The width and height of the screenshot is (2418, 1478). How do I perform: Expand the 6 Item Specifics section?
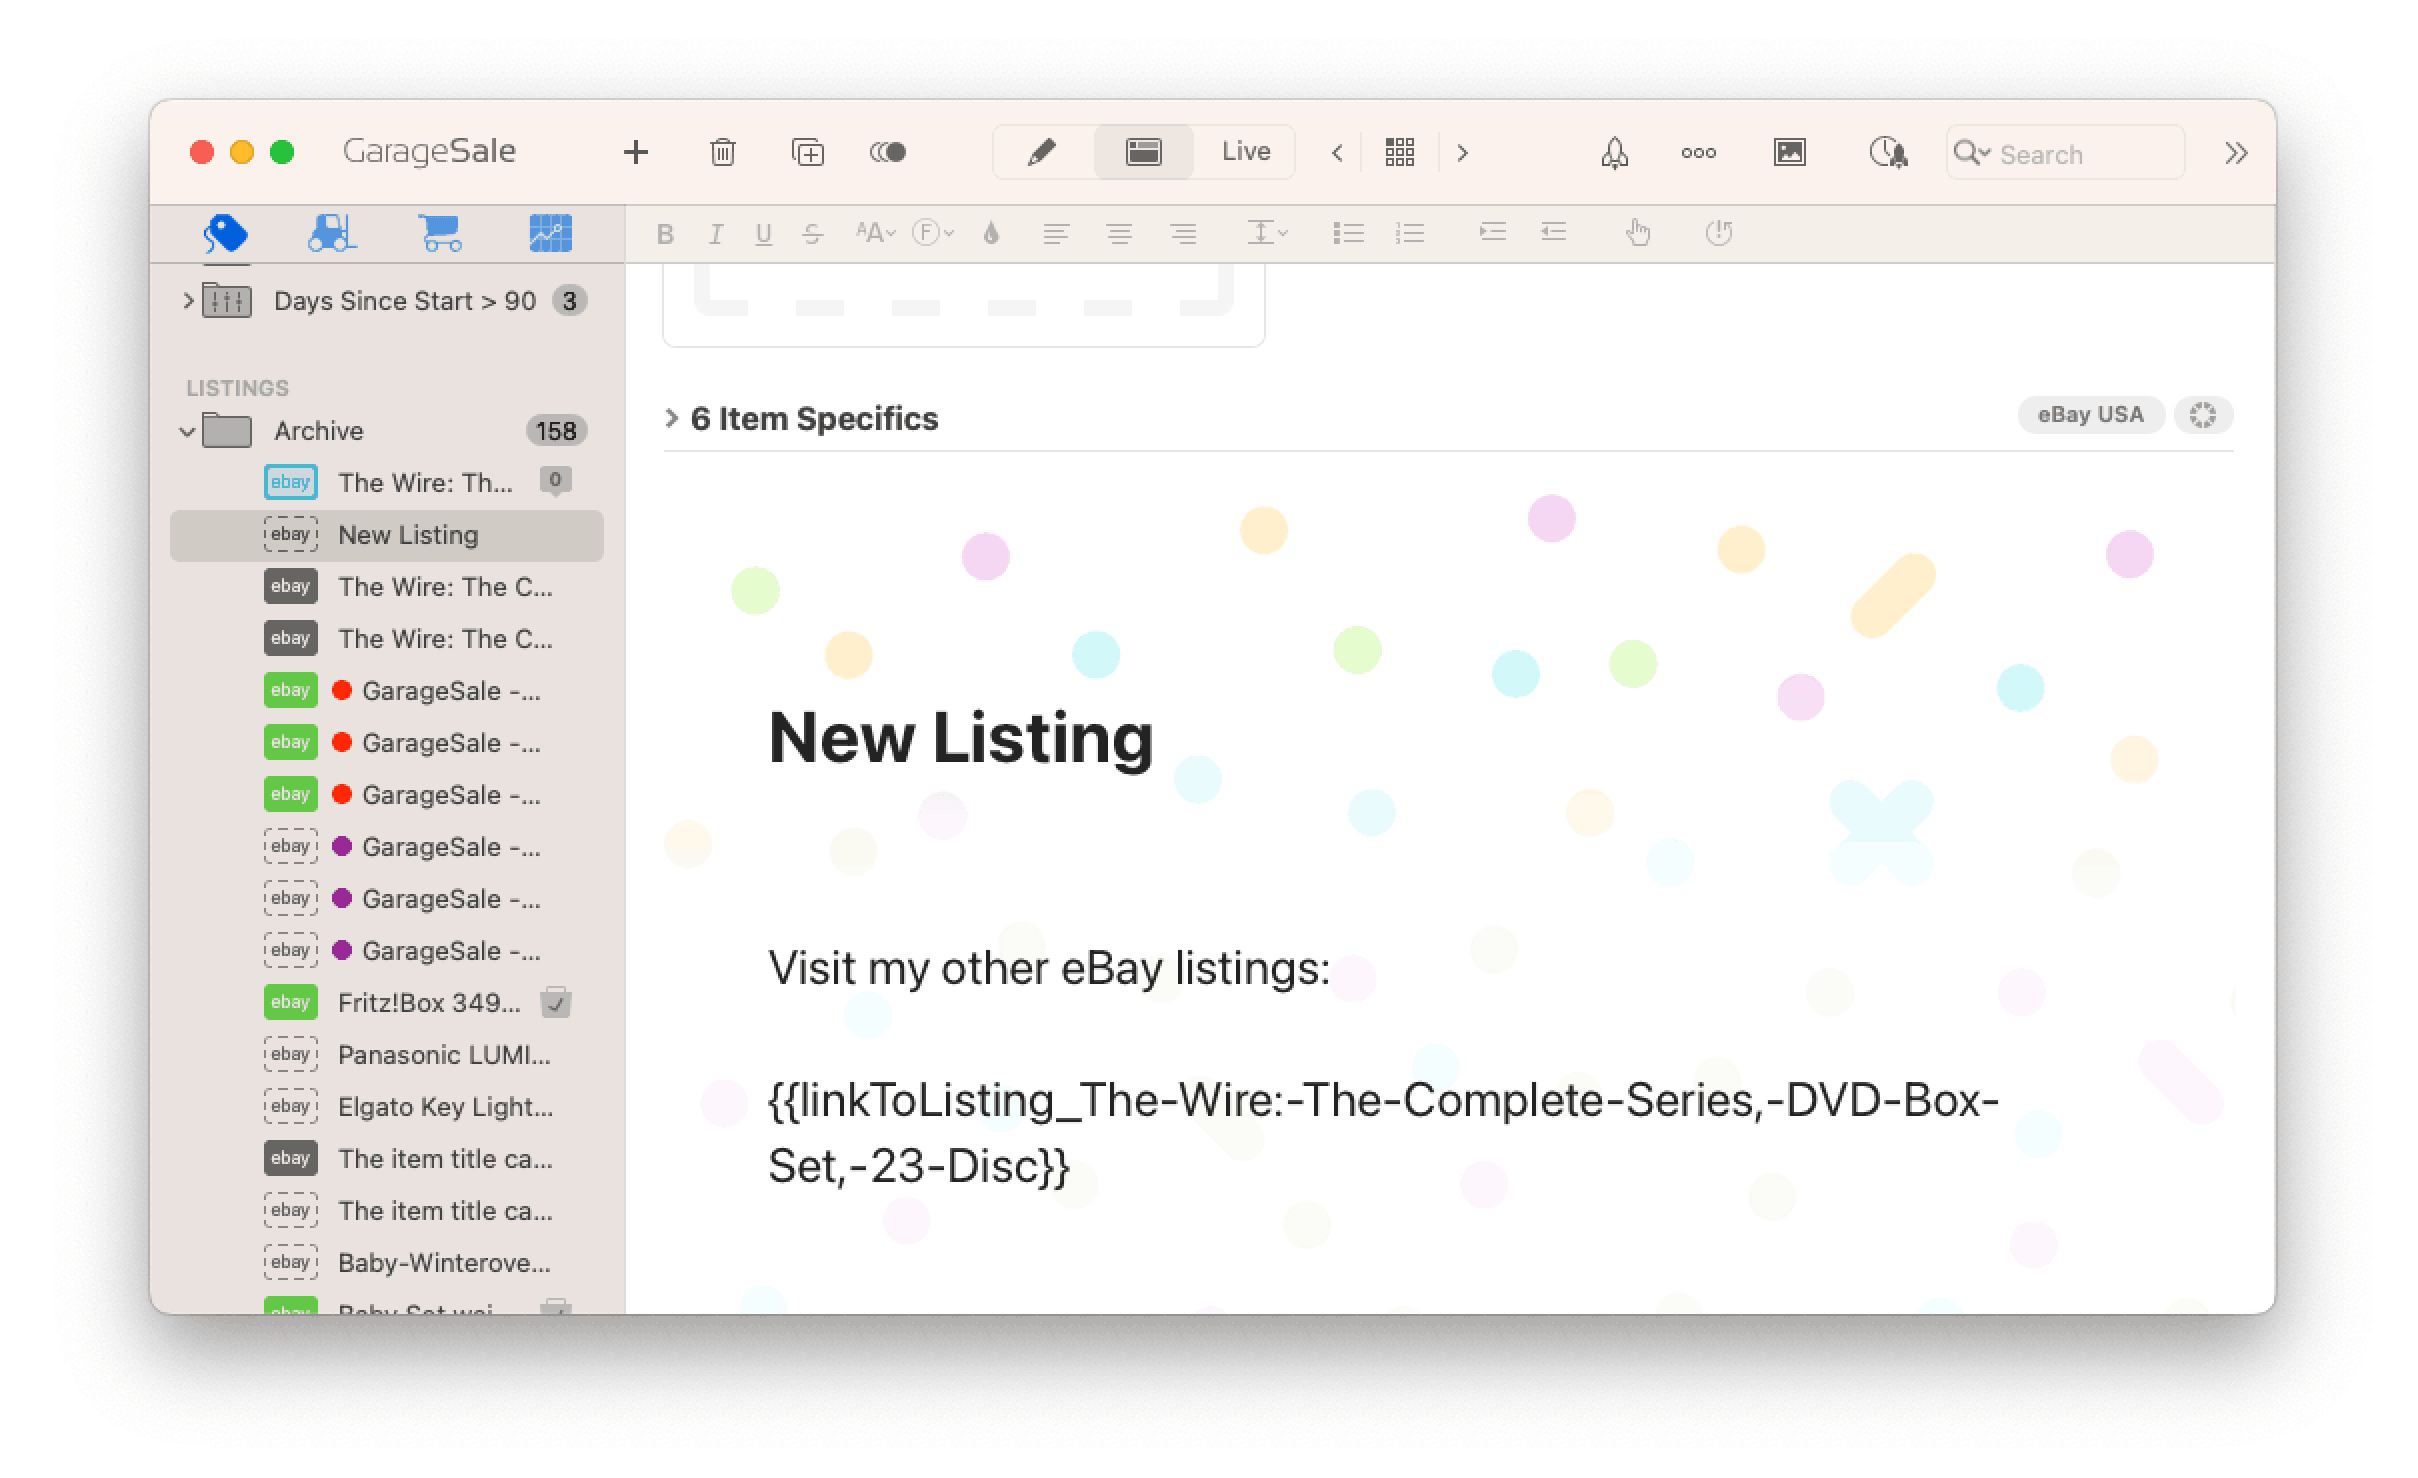[x=672, y=418]
